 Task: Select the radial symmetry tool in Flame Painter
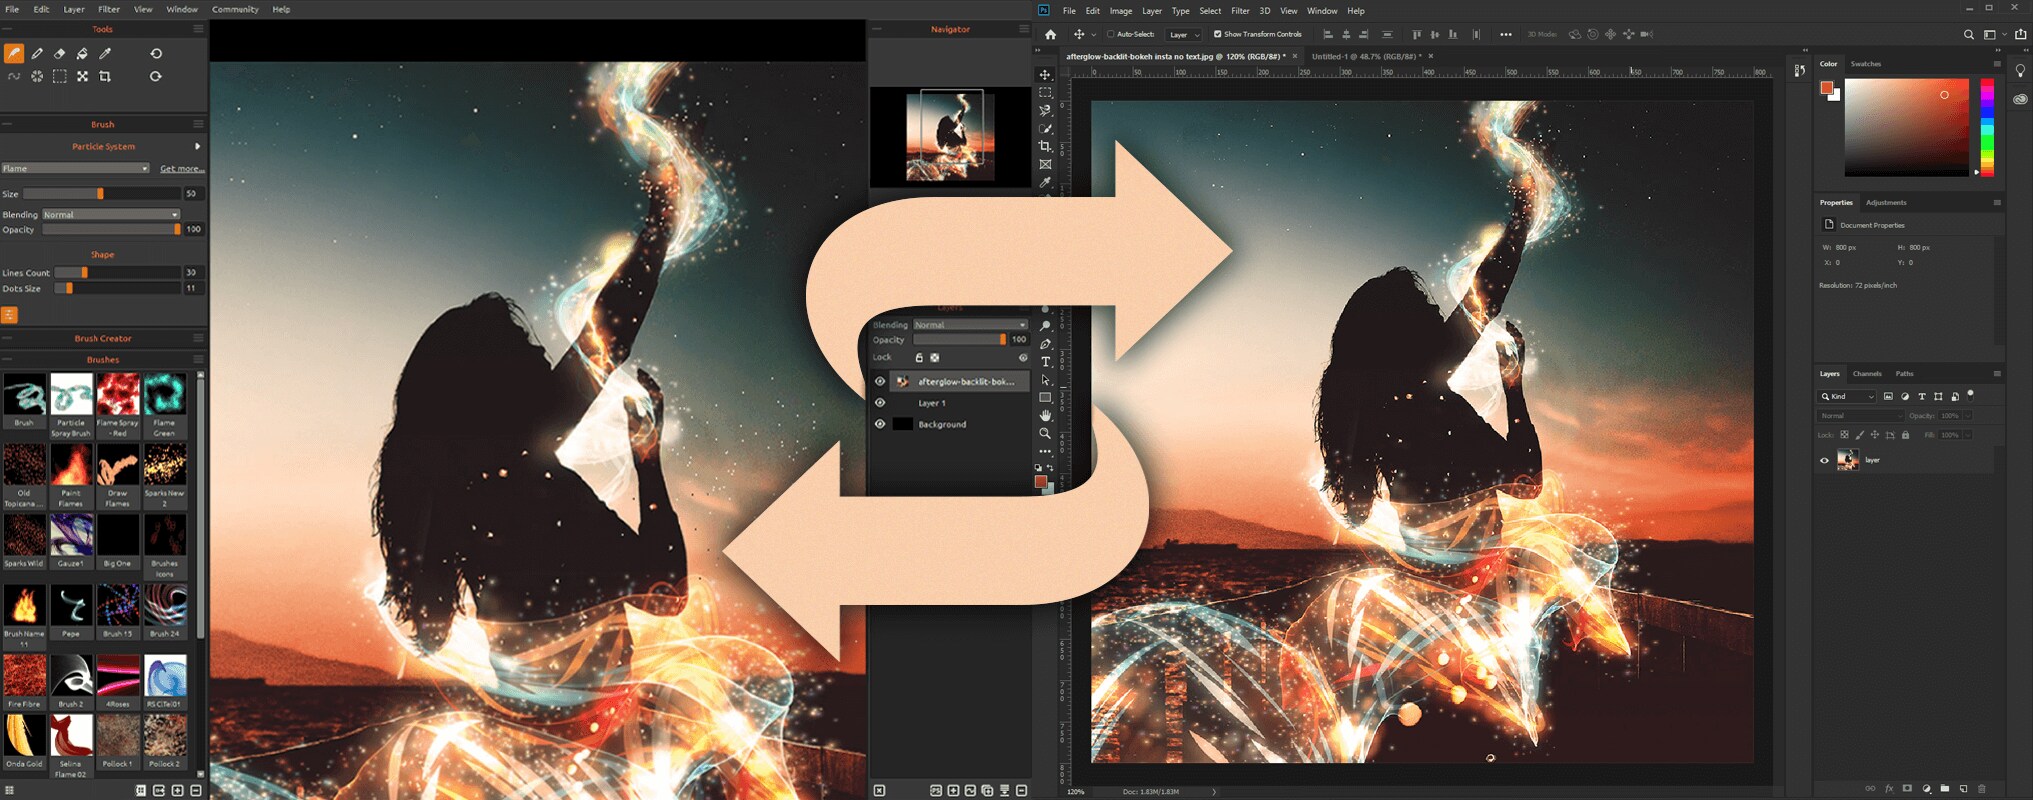click(37, 76)
